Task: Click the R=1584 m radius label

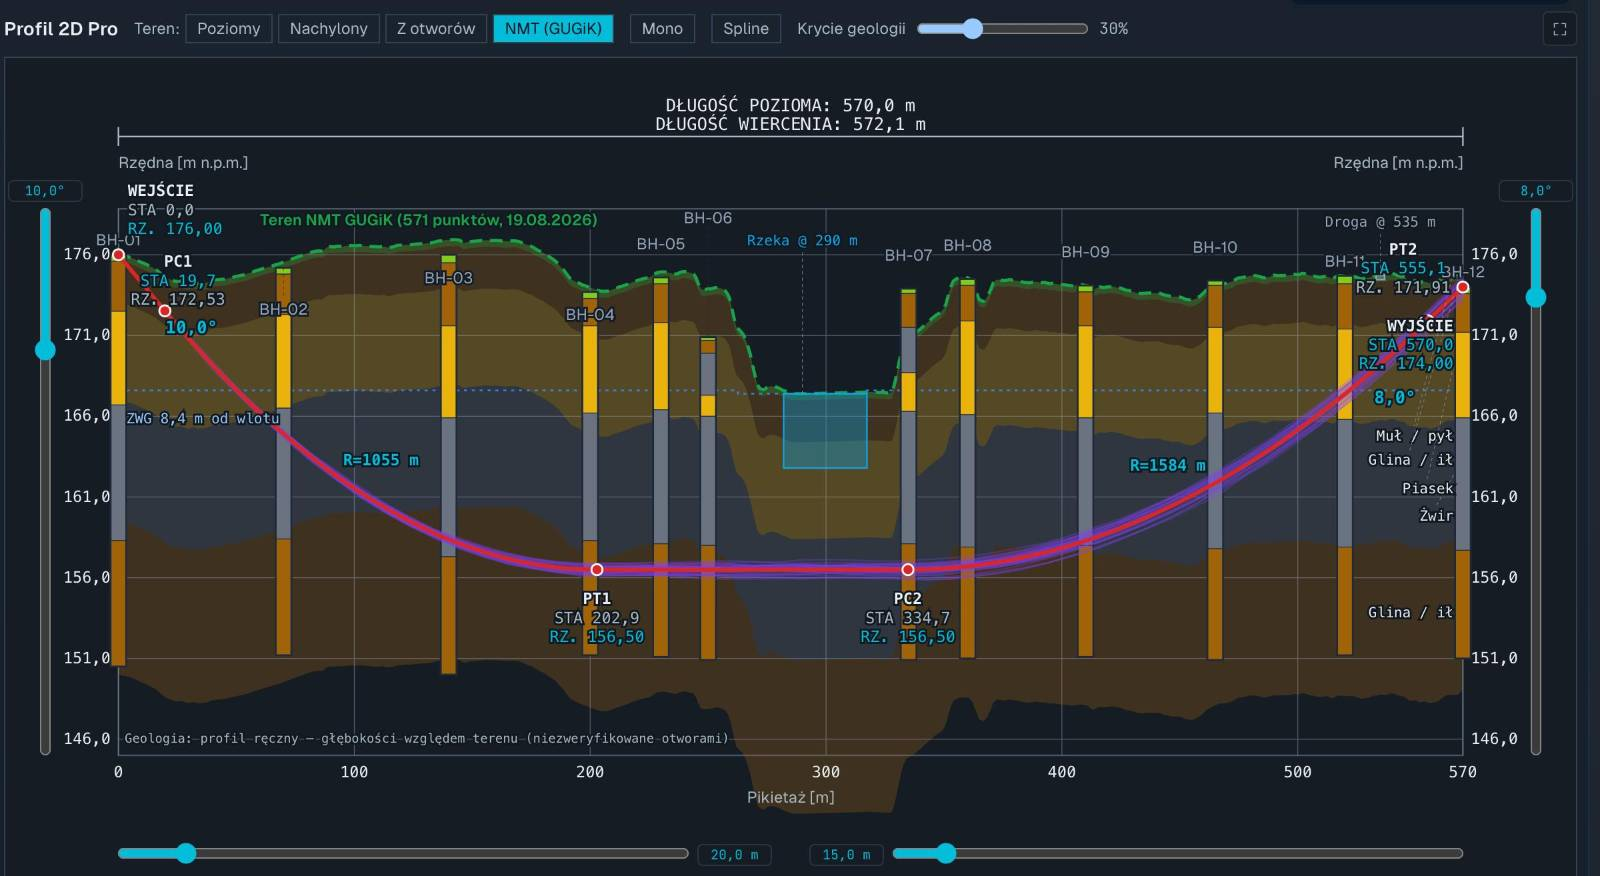Action: tap(1168, 465)
